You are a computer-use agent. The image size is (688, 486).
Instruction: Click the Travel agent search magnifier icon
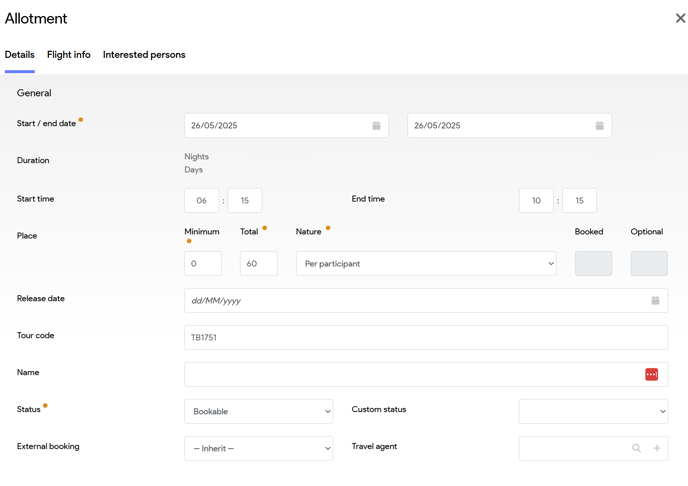click(636, 448)
